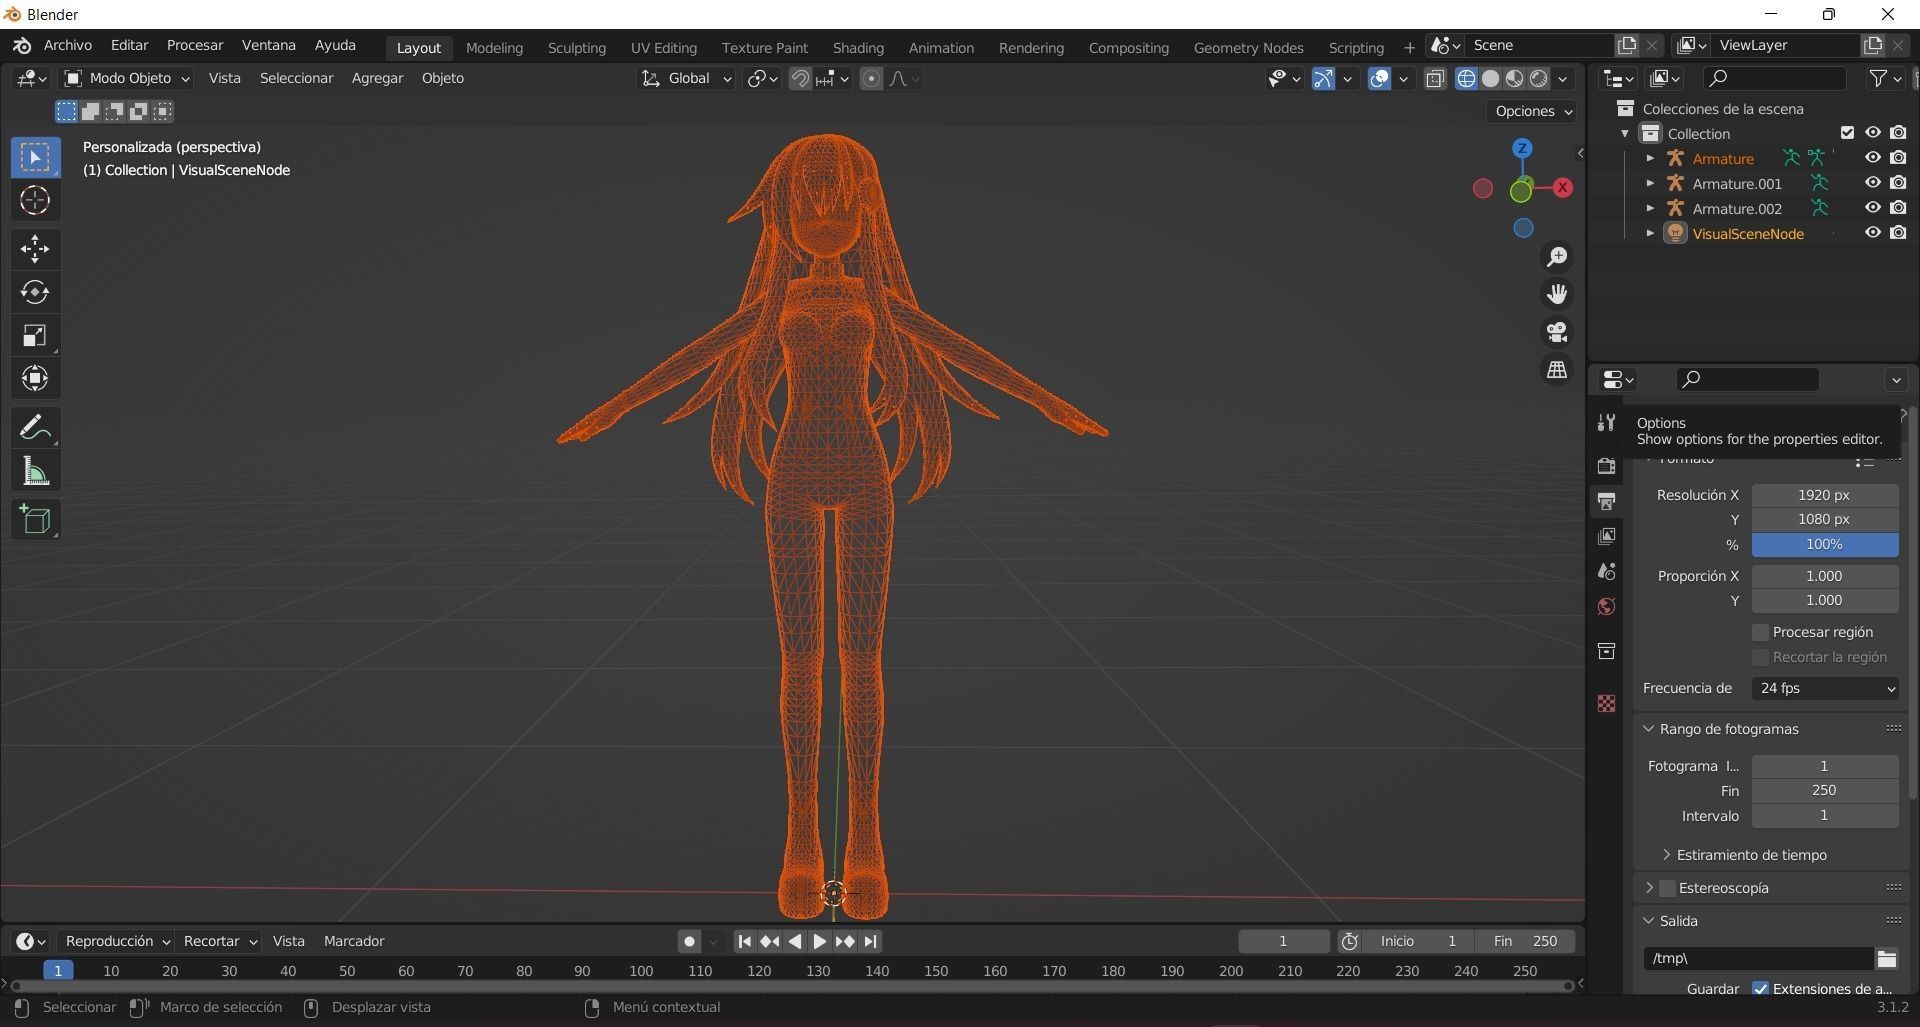Open the Opciones dropdown in viewport
Screen dimensions: 1920x1027
pyautogui.click(x=1533, y=111)
